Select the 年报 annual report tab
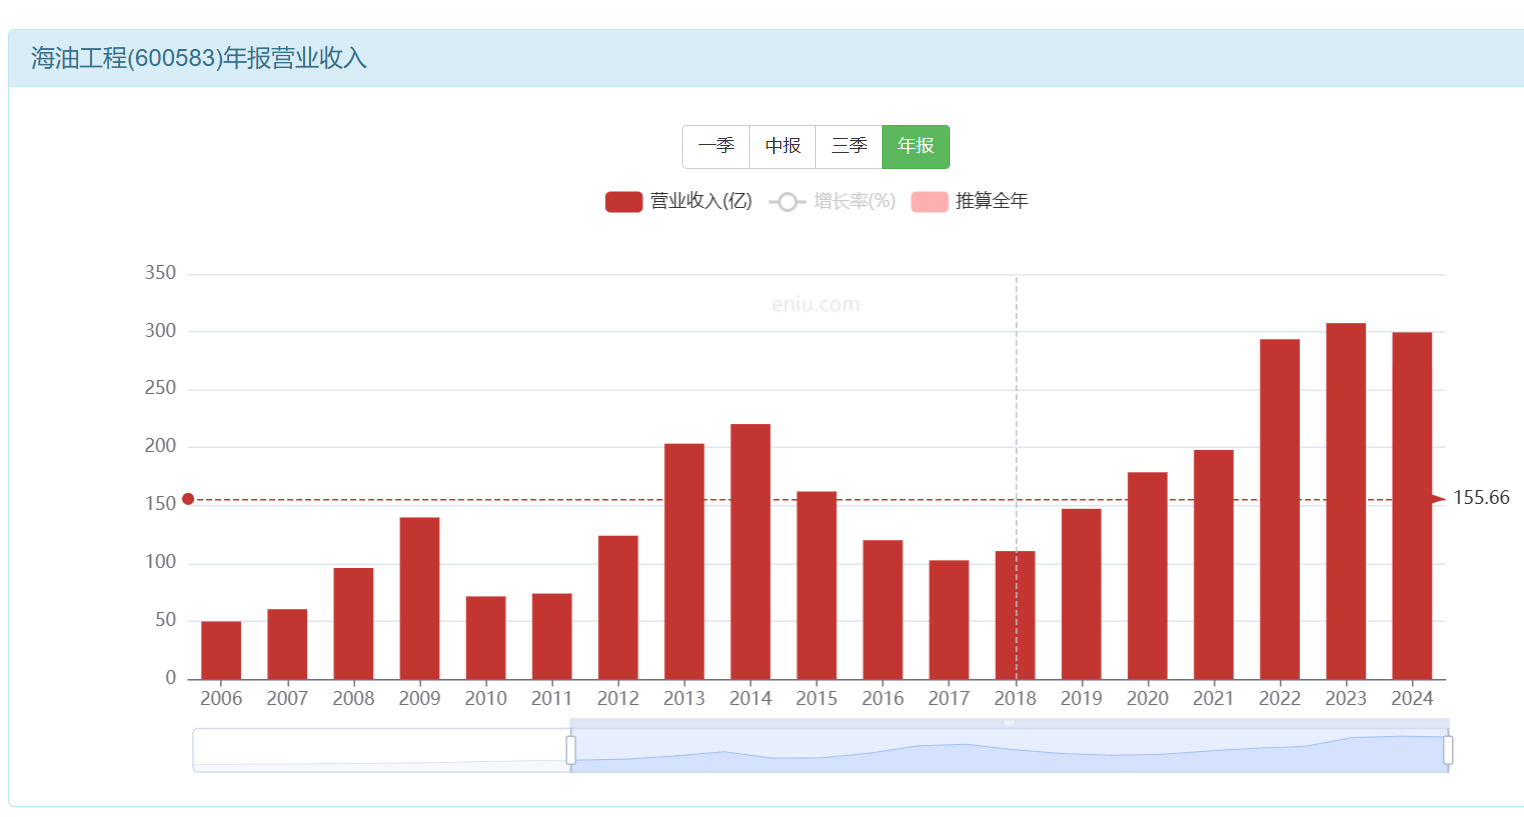Screen dimensions: 1524x817 (916, 146)
